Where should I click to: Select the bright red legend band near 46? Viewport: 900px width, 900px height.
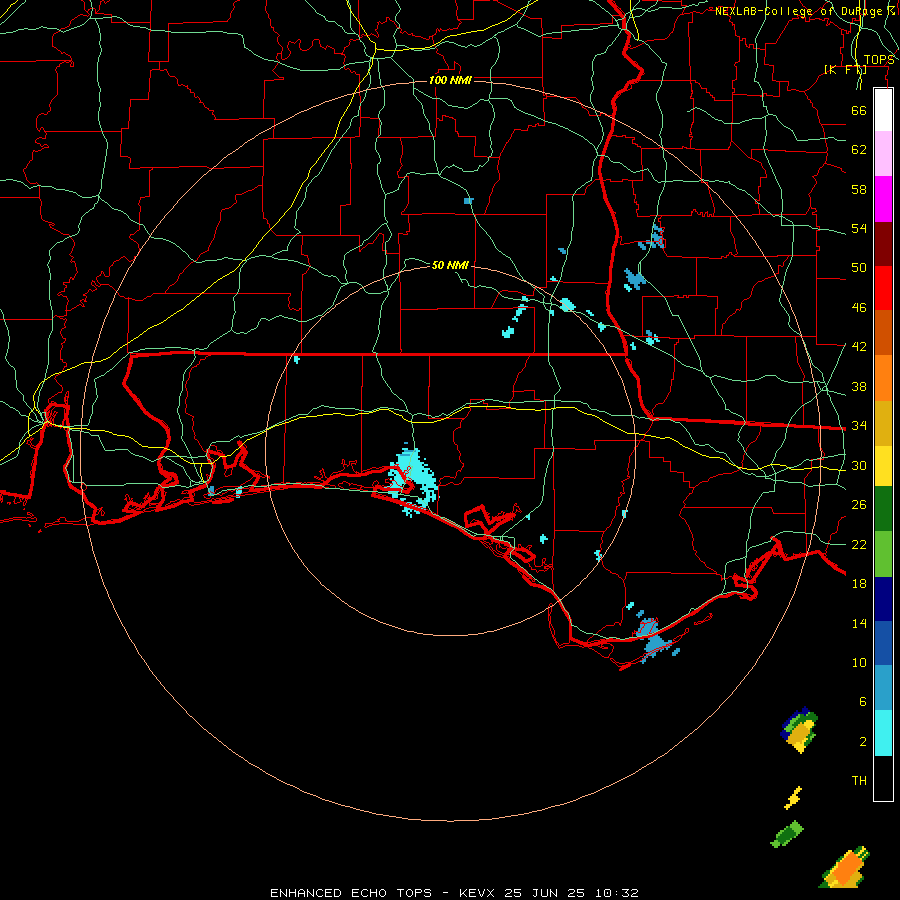tap(883, 288)
